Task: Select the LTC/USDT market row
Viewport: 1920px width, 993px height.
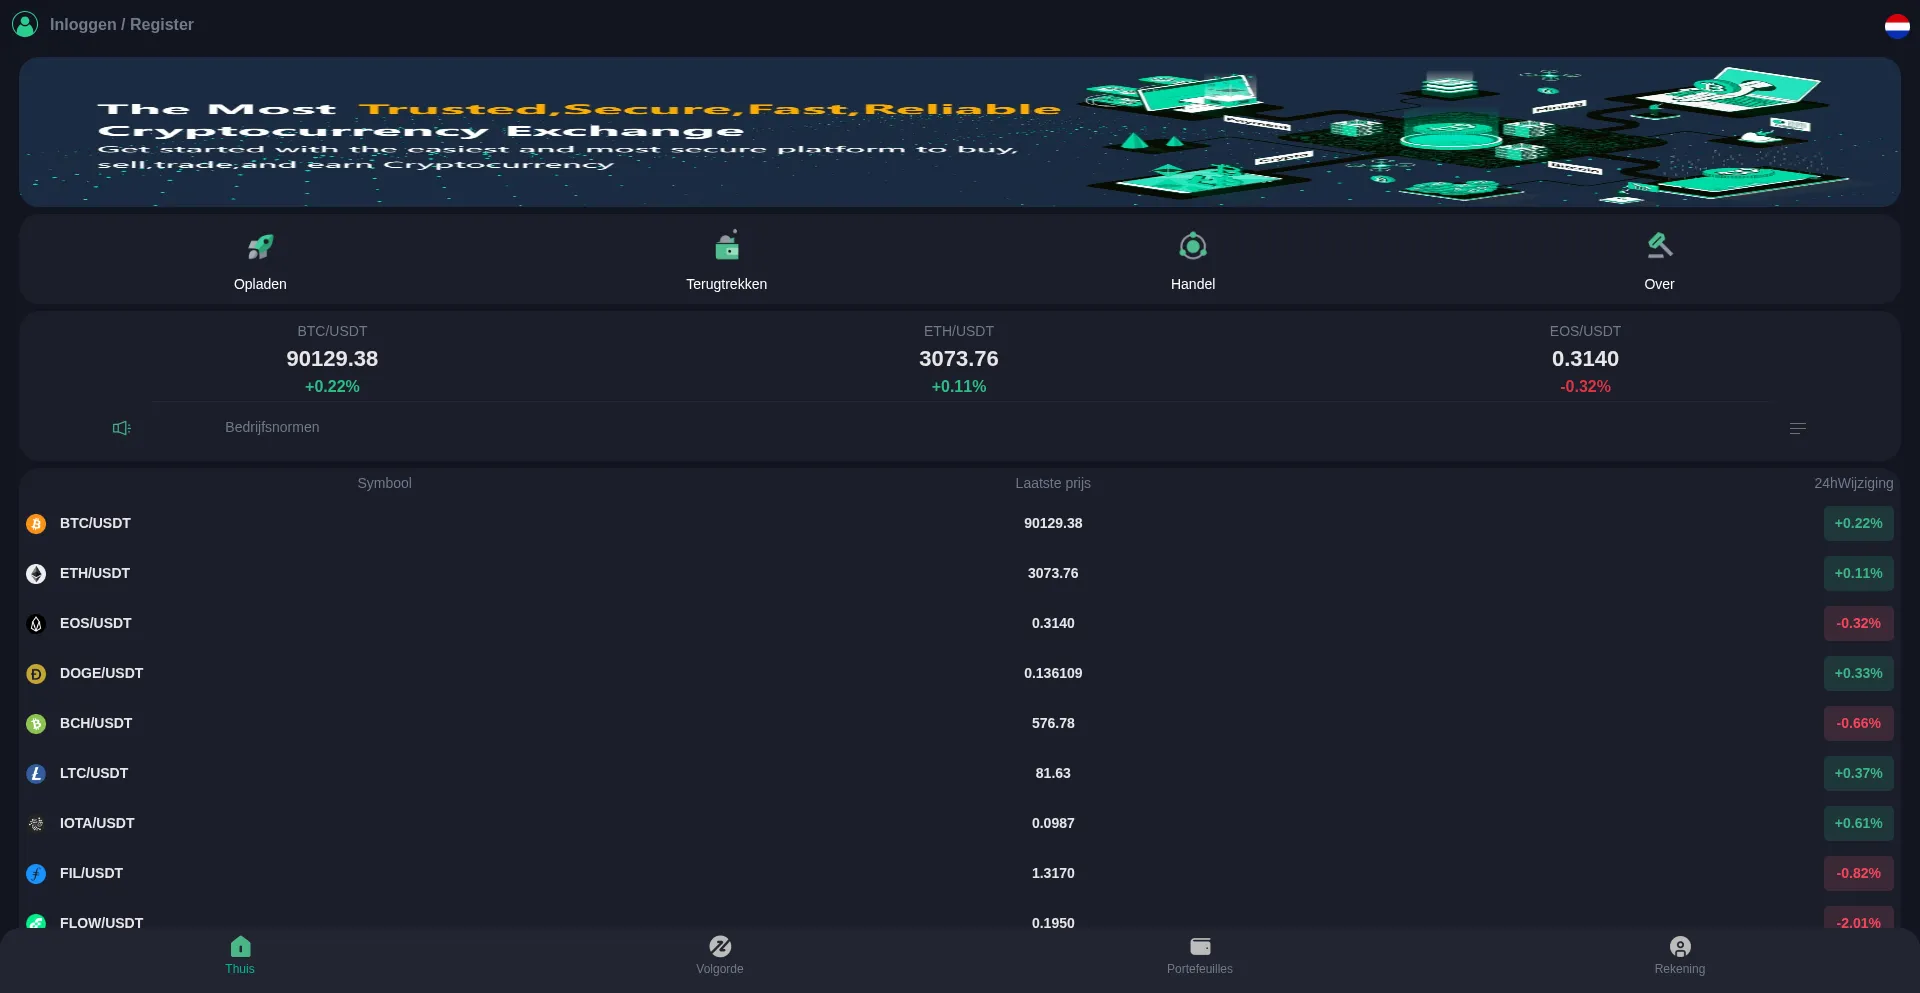Action: [x=94, y=773]
